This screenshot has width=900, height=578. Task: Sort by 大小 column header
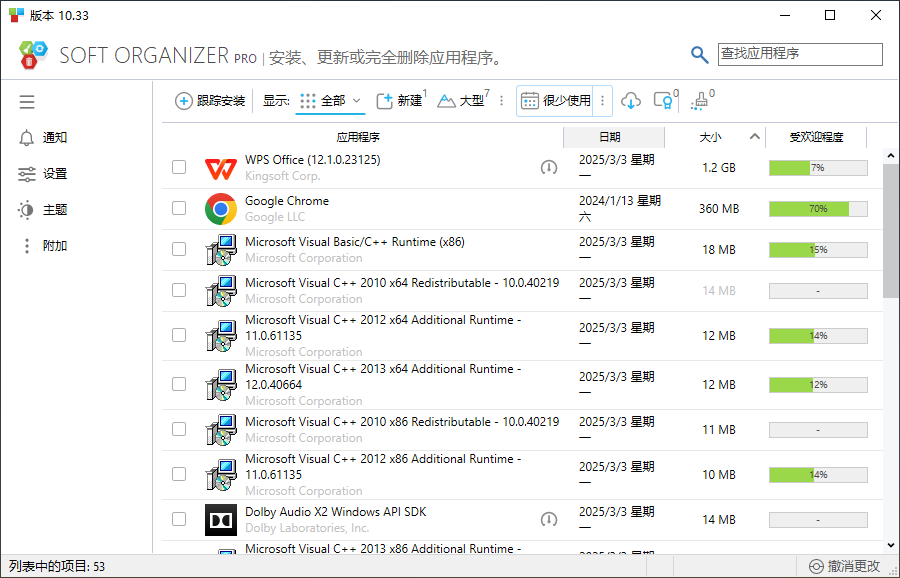(x=710, y=137)
